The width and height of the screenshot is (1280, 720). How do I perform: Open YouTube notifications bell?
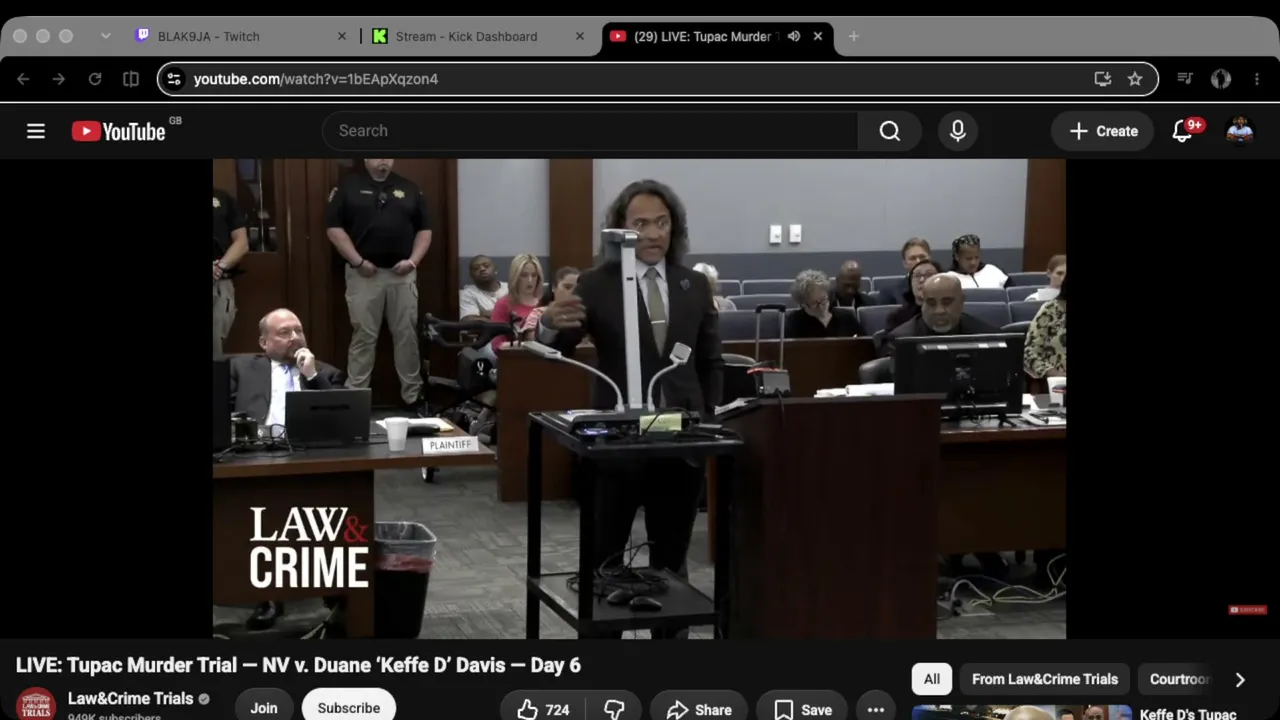coord(1185,131)
